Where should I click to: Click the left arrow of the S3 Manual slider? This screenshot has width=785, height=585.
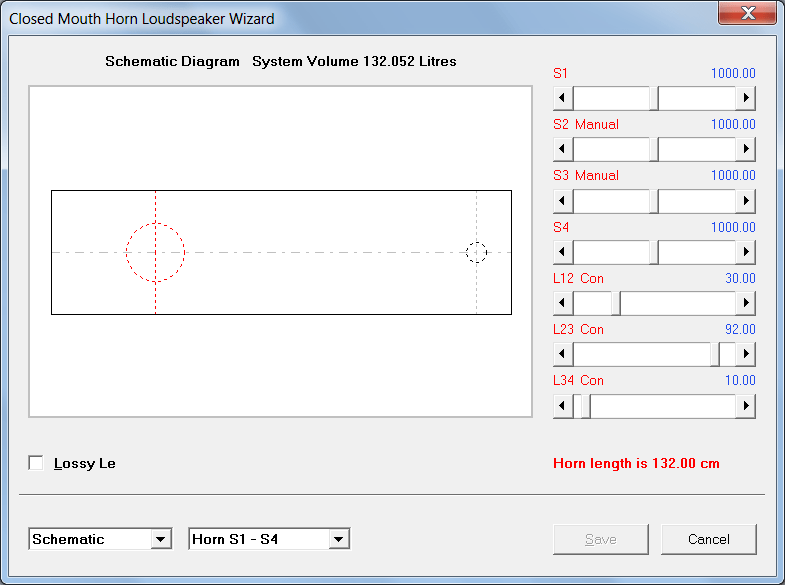pos(563,200)
